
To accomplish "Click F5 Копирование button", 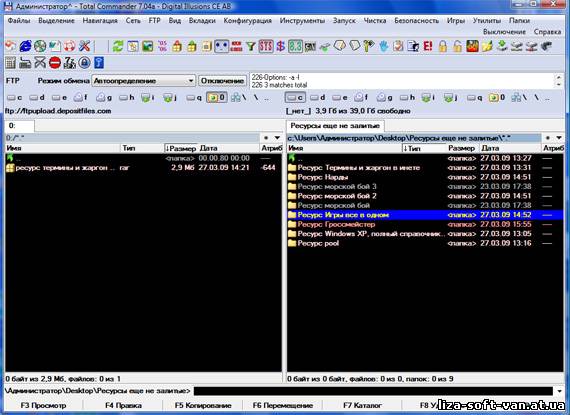I will coord(203,405).
